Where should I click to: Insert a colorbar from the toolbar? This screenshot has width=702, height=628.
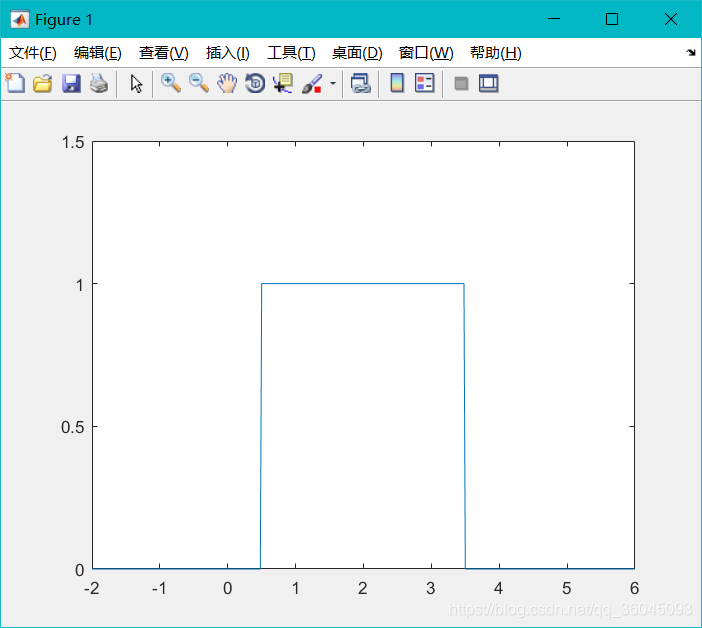pos(397,84)
